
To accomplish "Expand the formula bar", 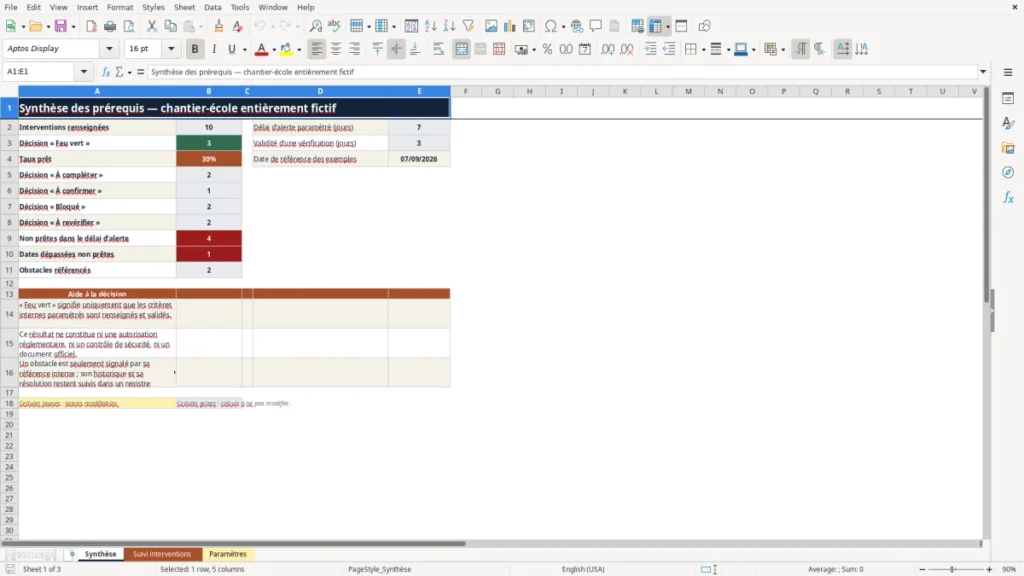I will pos(983,72).
